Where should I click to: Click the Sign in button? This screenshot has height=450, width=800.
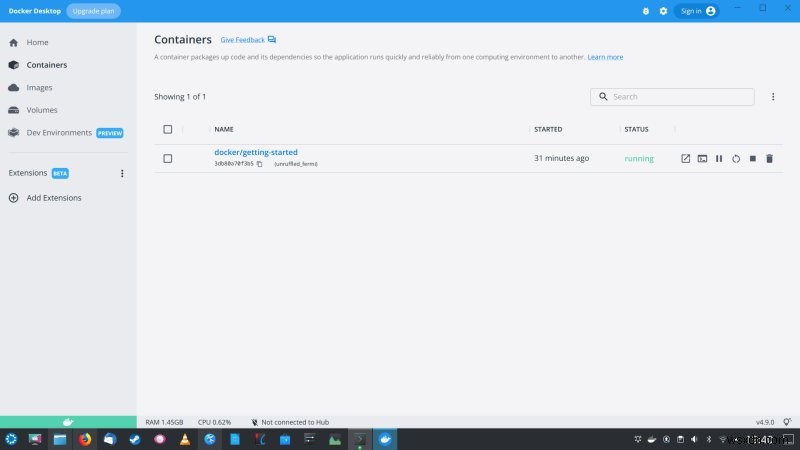[x=697, y=11]
